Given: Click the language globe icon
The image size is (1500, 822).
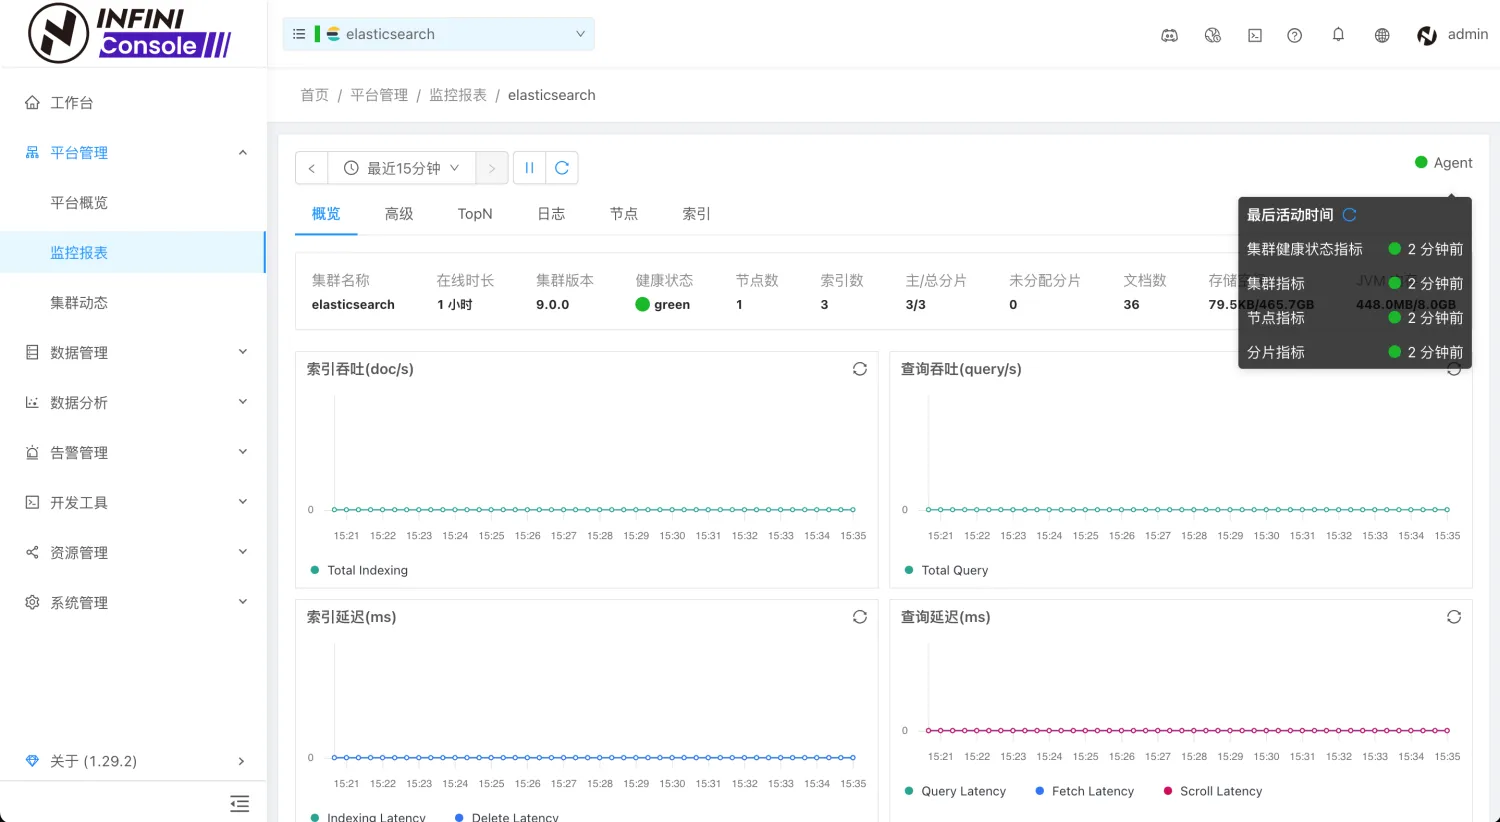Looking at the screenshot, I should (1382, 35).
